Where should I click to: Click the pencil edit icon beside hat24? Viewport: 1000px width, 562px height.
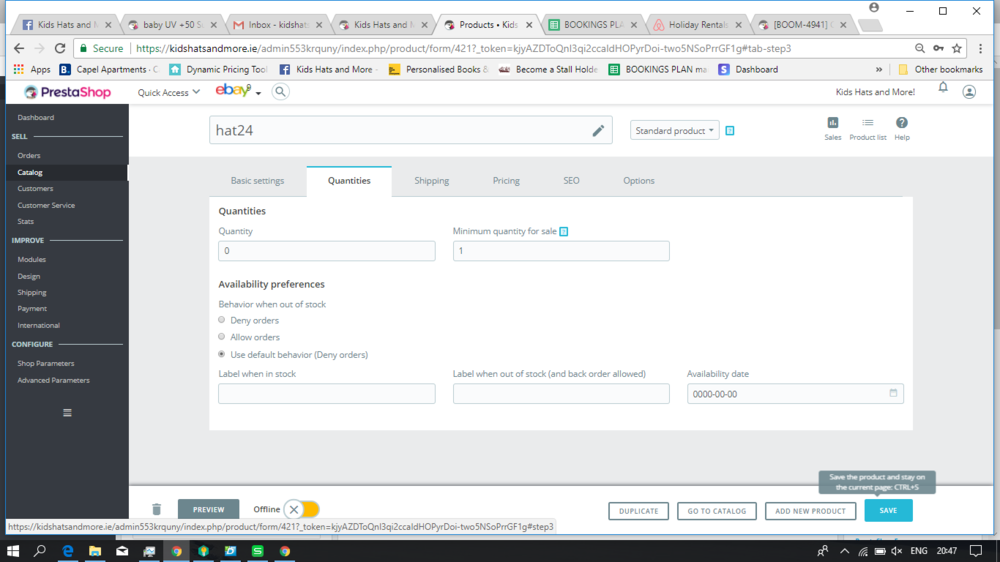(598, 131)
